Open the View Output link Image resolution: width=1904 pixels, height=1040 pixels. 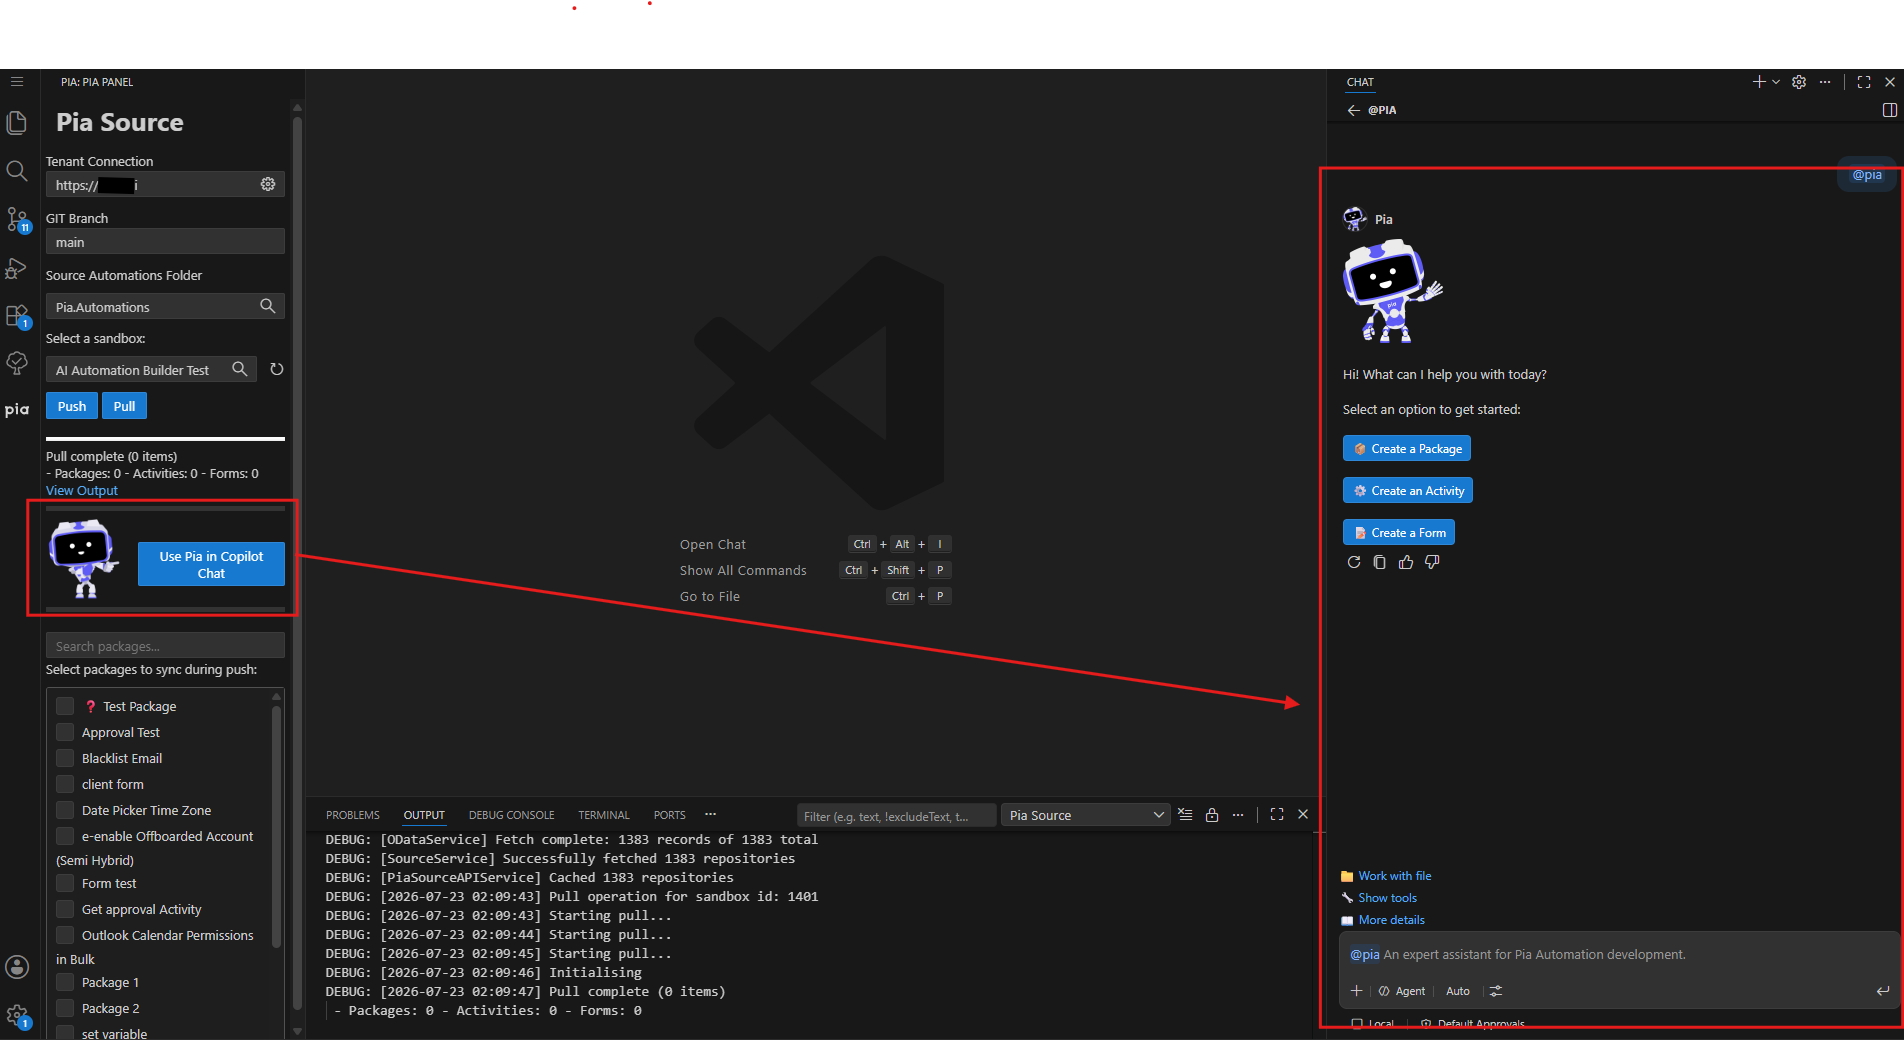pyautogui.click(x=82, y=491)
